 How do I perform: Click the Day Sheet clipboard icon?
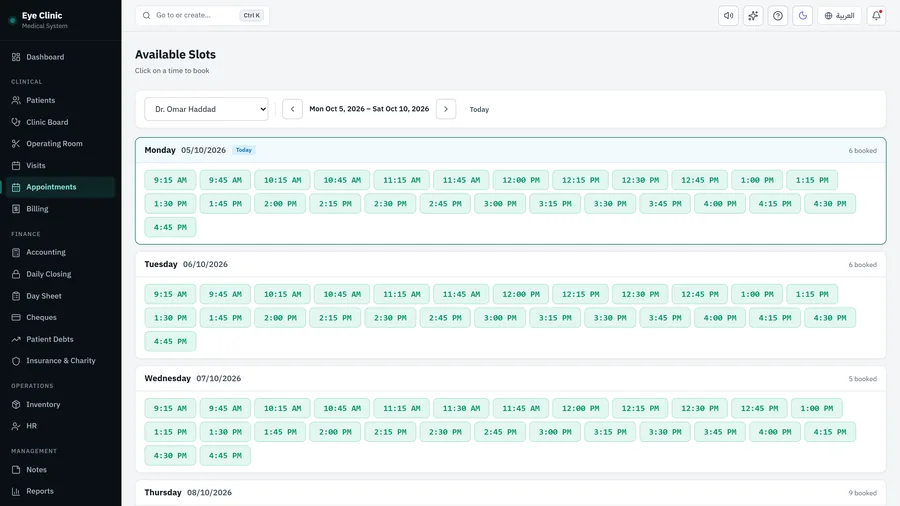(16, 296)
